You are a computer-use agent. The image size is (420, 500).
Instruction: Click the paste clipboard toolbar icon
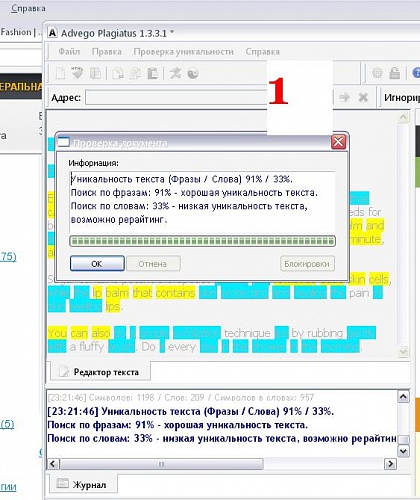(152, 73)
